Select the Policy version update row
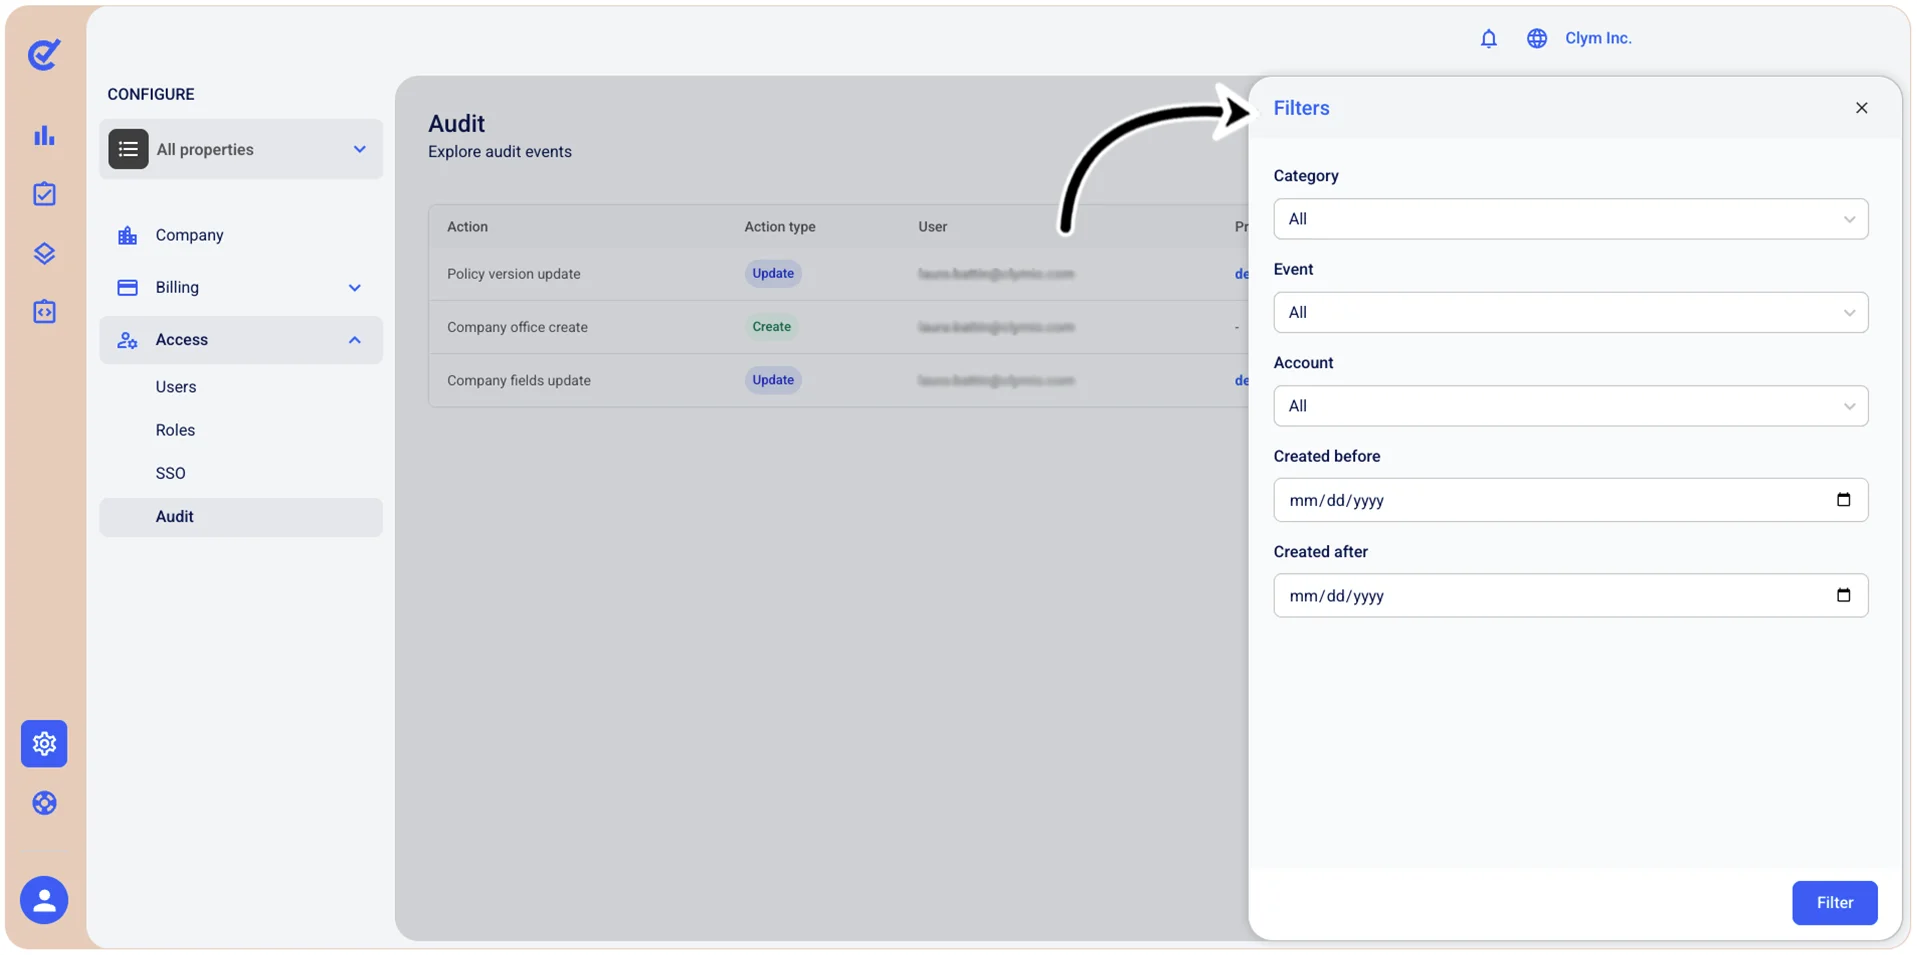The image size is (1917, 955). tap(839, 274)
